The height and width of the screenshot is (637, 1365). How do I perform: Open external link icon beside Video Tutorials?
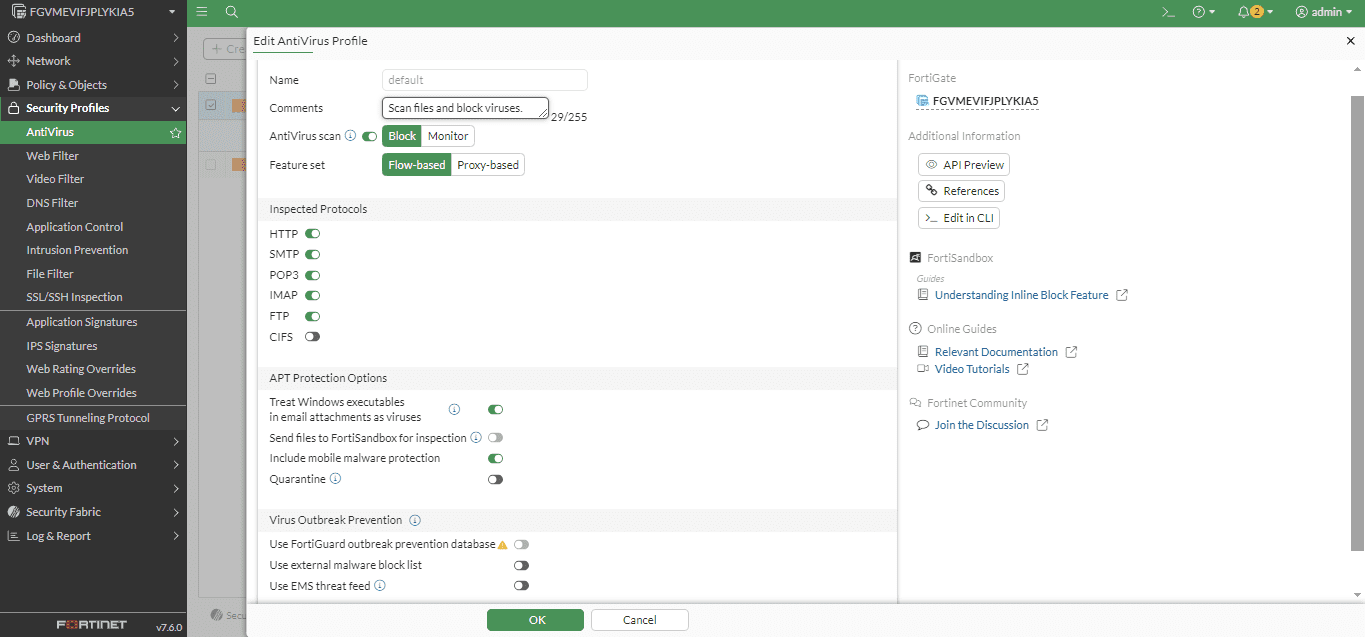1023,369
